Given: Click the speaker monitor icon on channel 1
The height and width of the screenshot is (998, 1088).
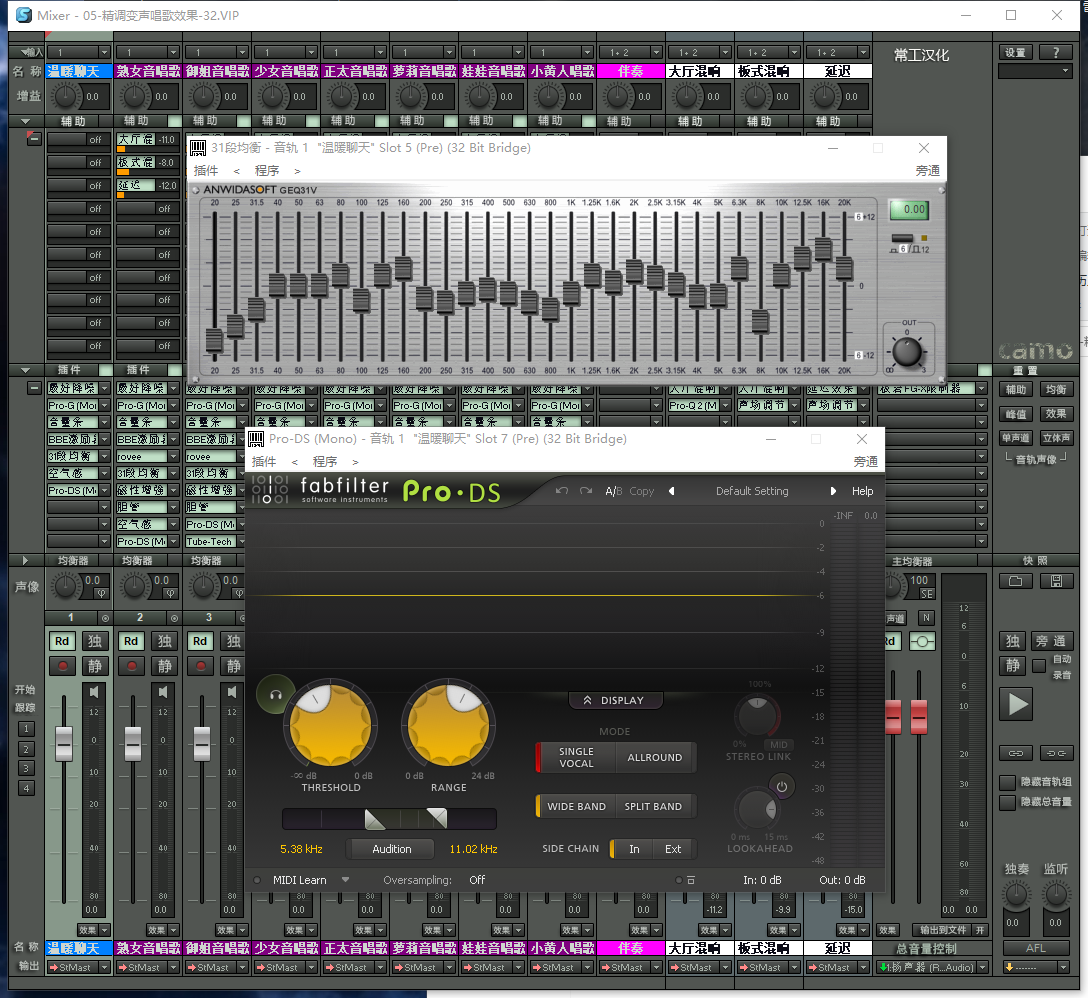Looking at the screenshot, I should point(94,692).
